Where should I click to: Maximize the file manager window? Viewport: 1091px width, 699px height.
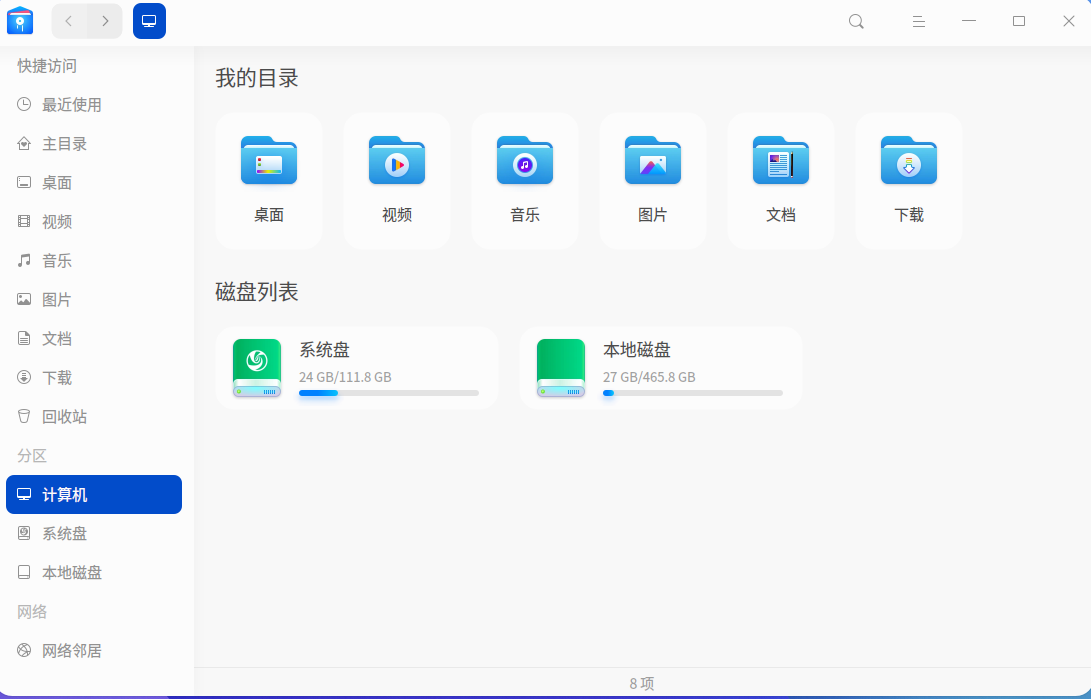1019,21
